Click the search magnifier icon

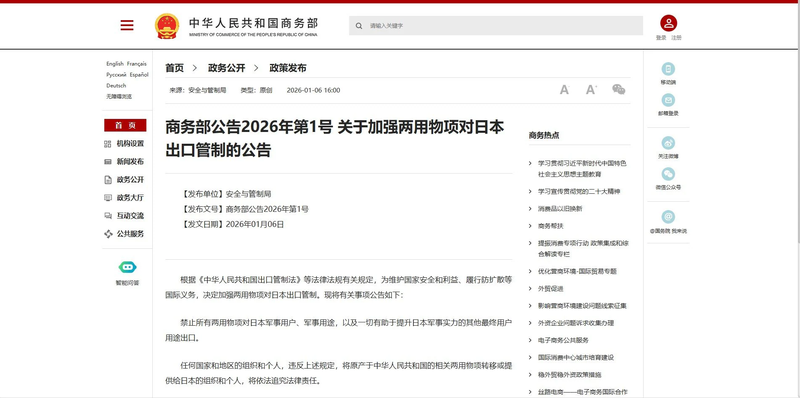click(359, 26)
